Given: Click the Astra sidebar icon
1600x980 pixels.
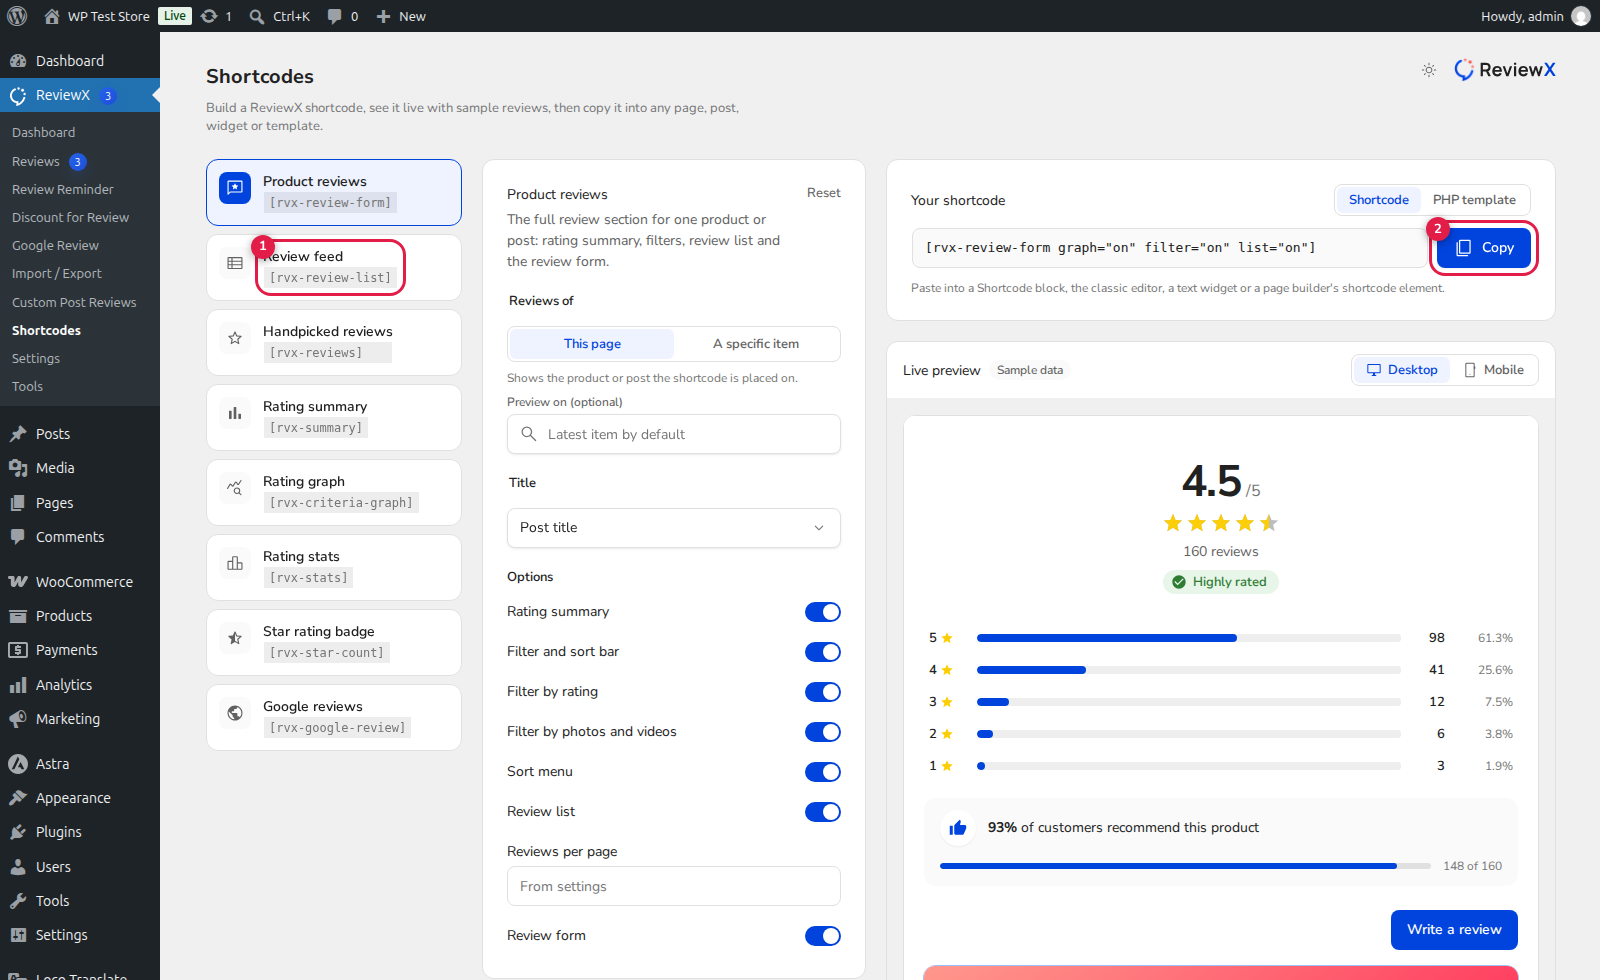Looking at the screenshot, I should [x=18, y=764].
